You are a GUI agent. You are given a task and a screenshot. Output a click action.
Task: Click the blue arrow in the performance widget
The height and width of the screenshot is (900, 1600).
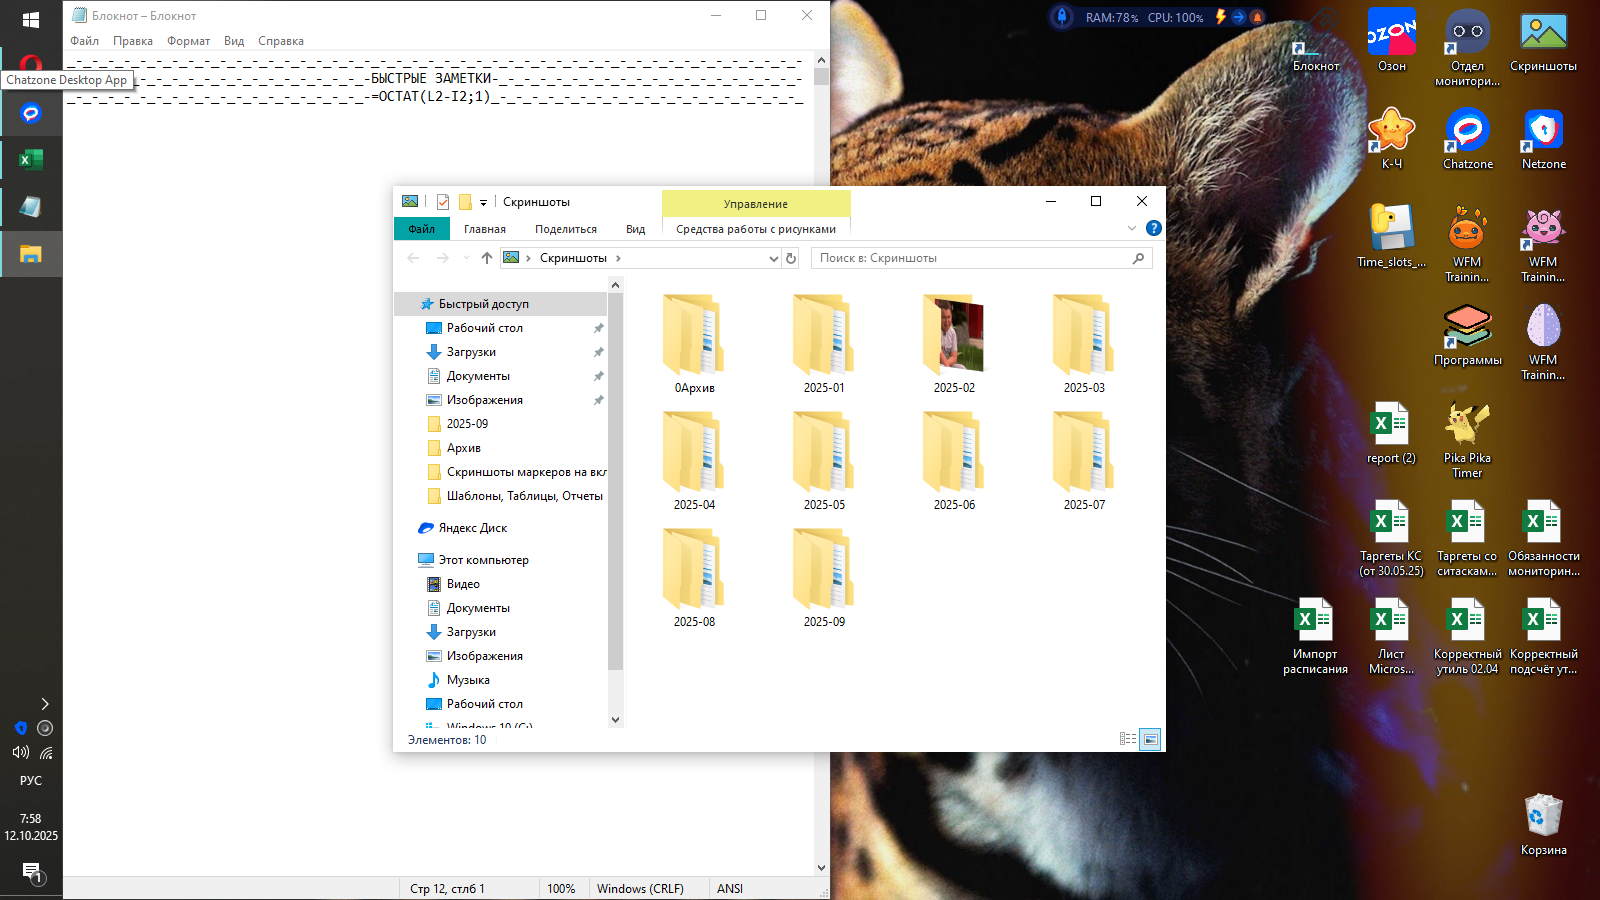pos(1239,17)
